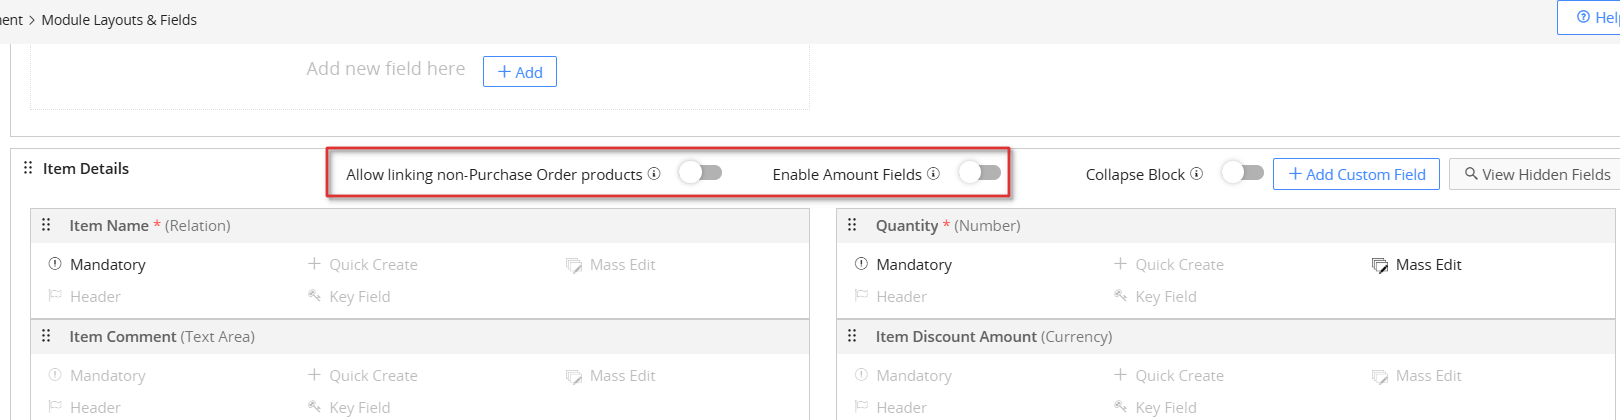Toggle Allow linking non-Purchase Order products

(x=700, y=173)
